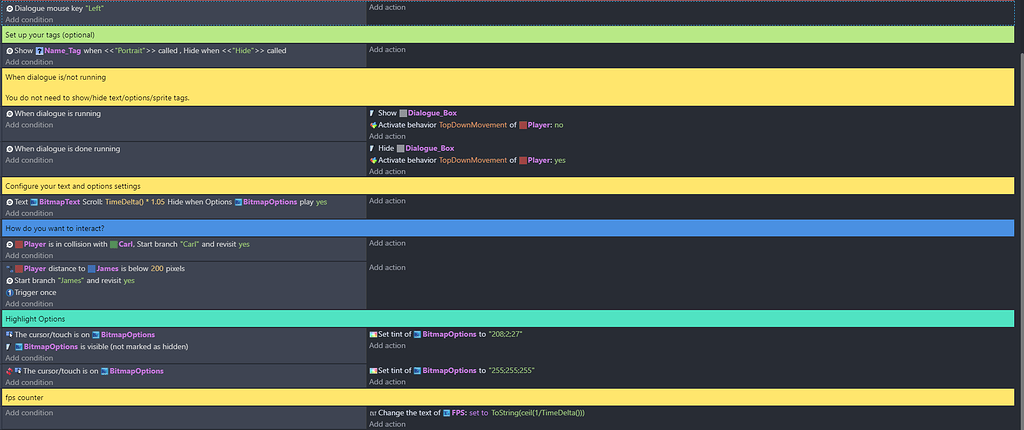Click extension icon beside 'When dialogue is running'

(10, 113)
